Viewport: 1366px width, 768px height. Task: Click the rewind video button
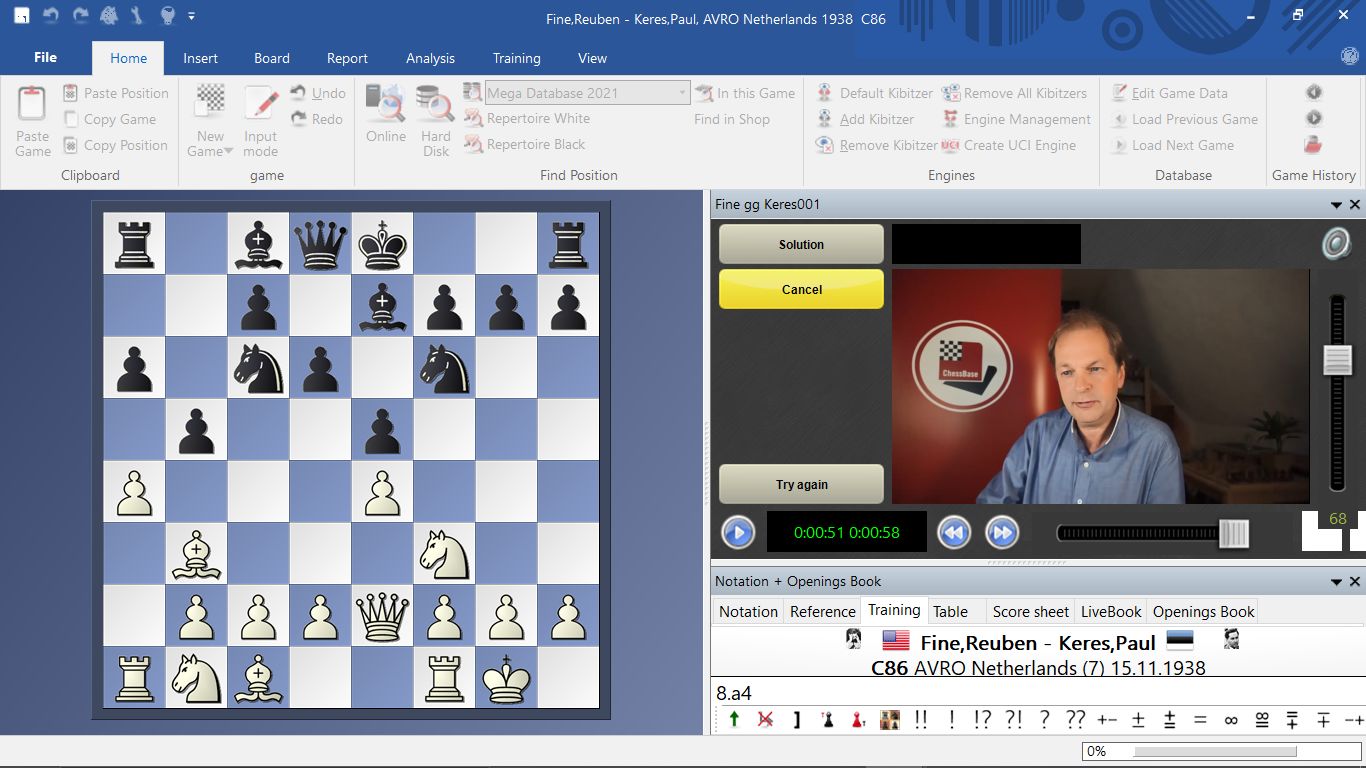point(954,532)
